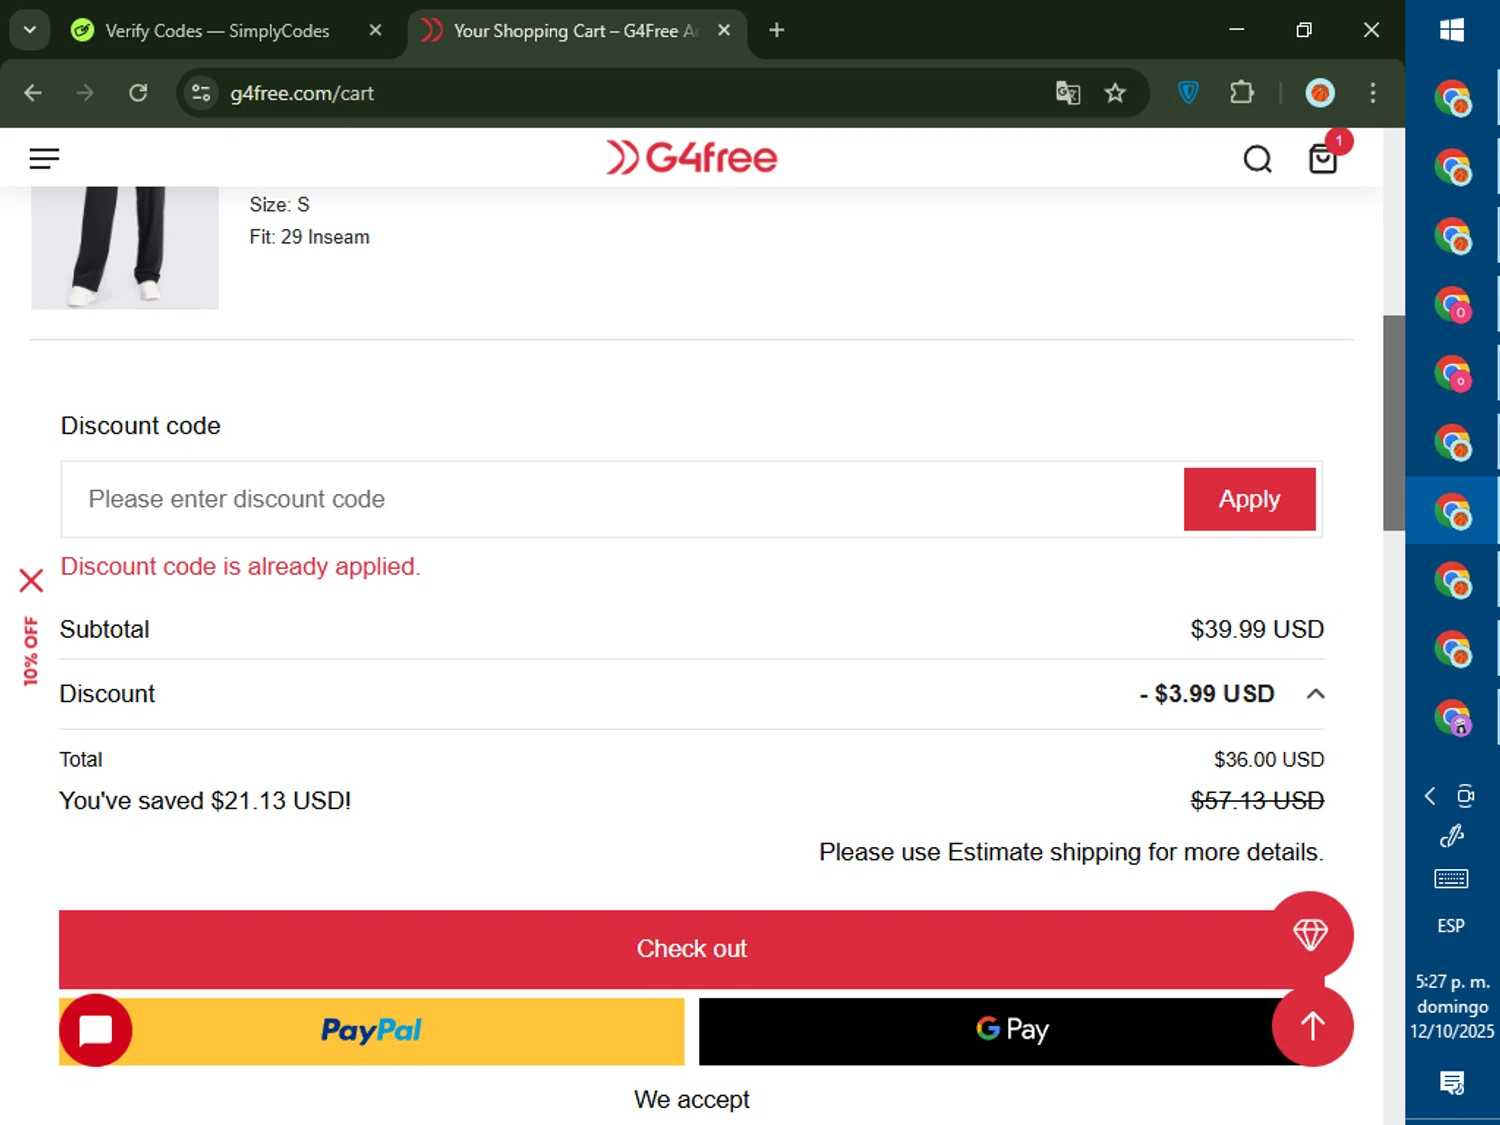Click the '- $3.99 USD' discount amount
The width and height of the screenshot is (1500, 1125).
pos(1207,694)
